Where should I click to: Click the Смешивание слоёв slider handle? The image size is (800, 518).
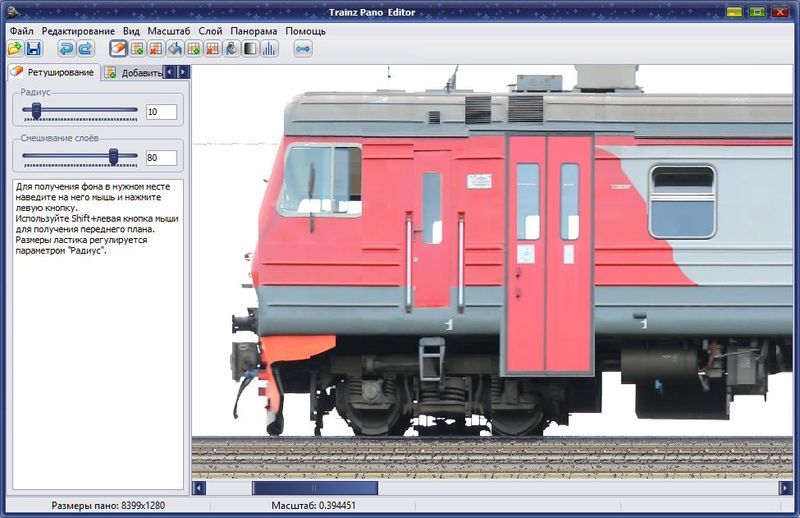[114, 157]
